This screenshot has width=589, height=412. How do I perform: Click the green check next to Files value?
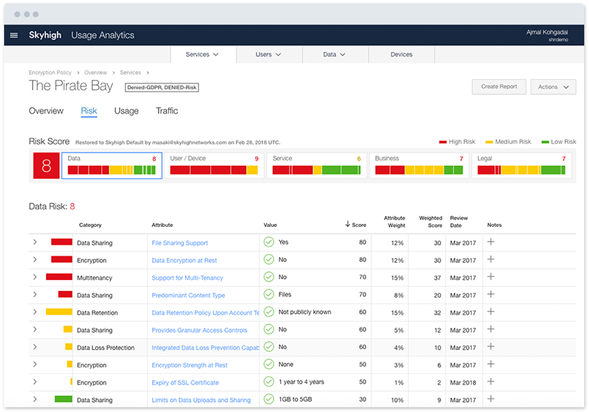(269, 294)
